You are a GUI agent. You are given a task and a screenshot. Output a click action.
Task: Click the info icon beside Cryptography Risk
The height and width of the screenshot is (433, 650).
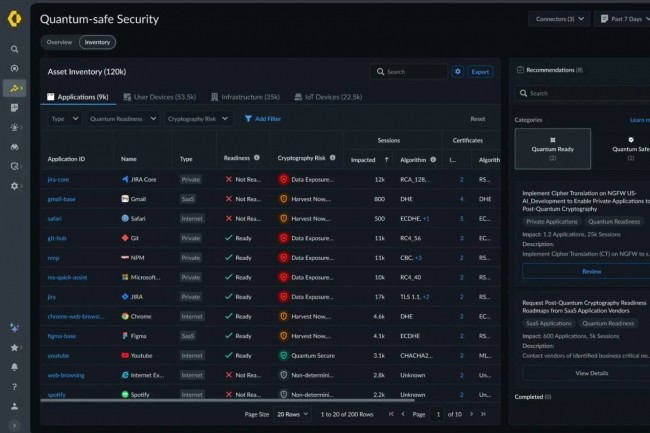pyautogui.click(x=332, y=158)
